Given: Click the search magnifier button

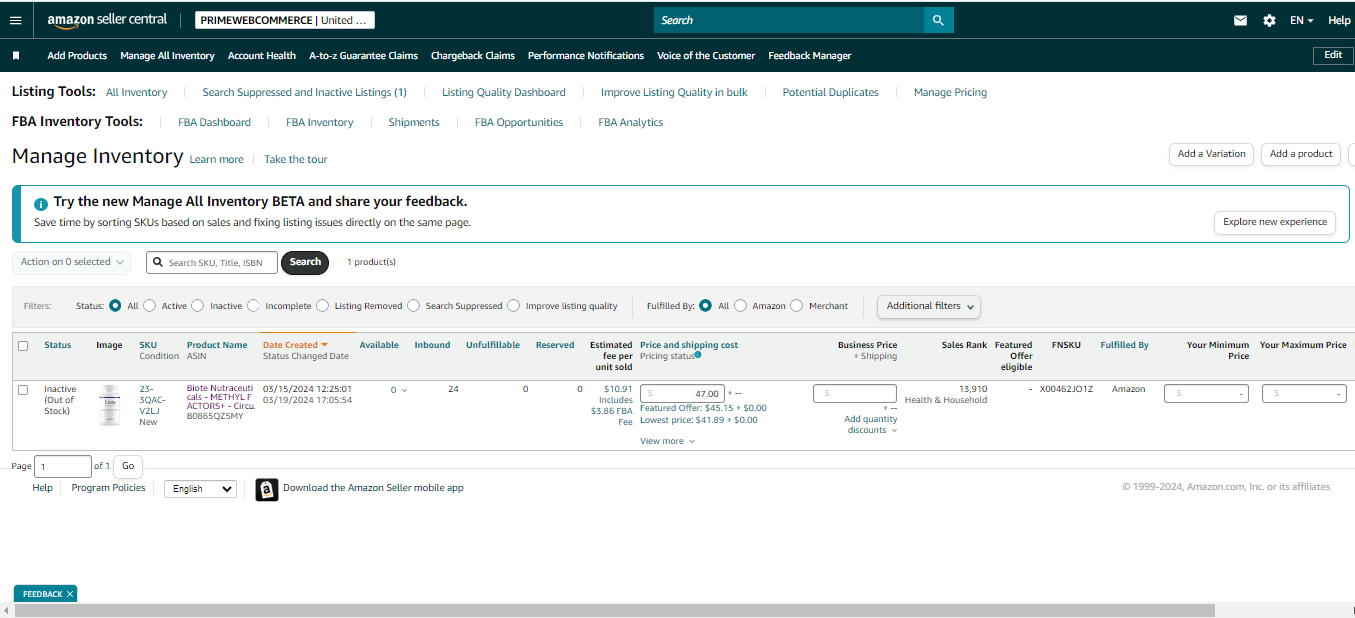Looking at the screenshot, I should pyautogui.click(x=938, y=20).
